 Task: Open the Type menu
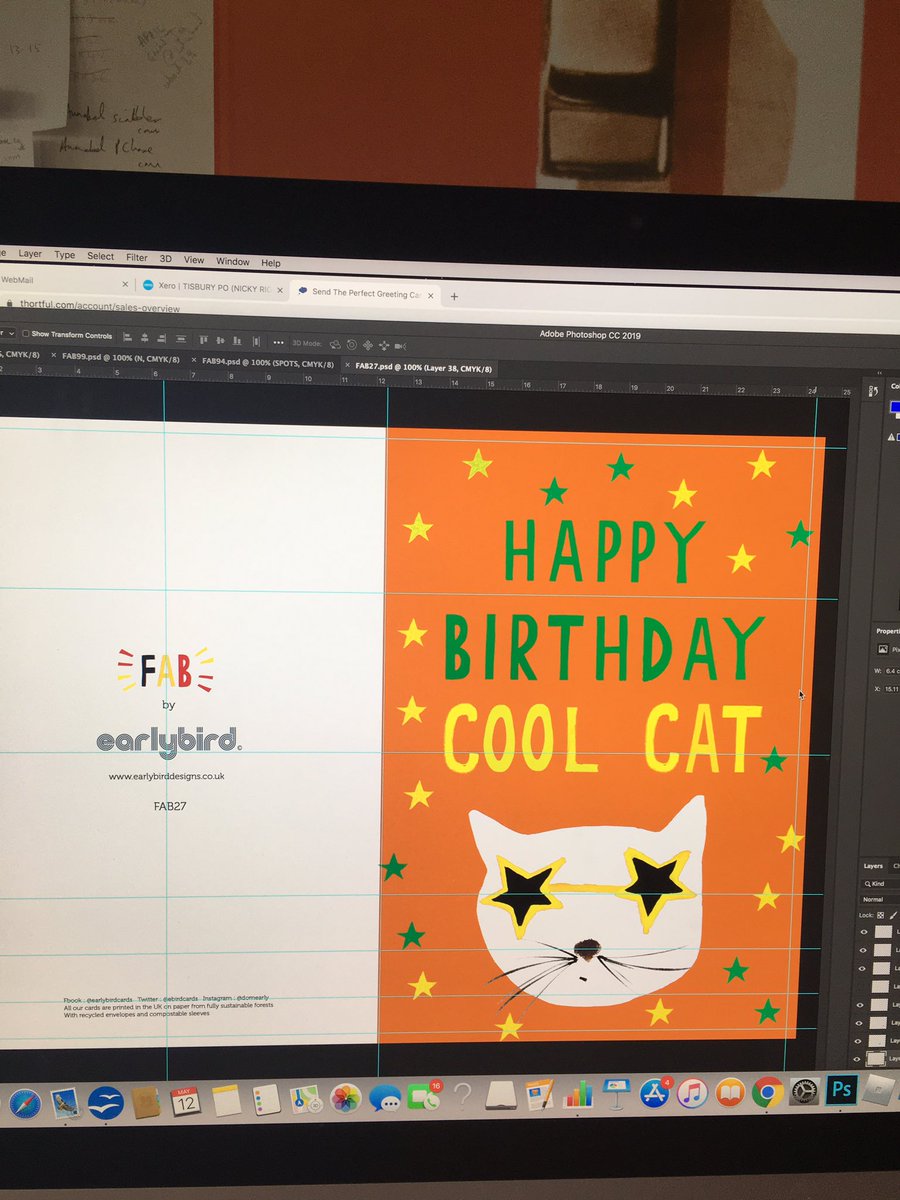click(64, 255)
